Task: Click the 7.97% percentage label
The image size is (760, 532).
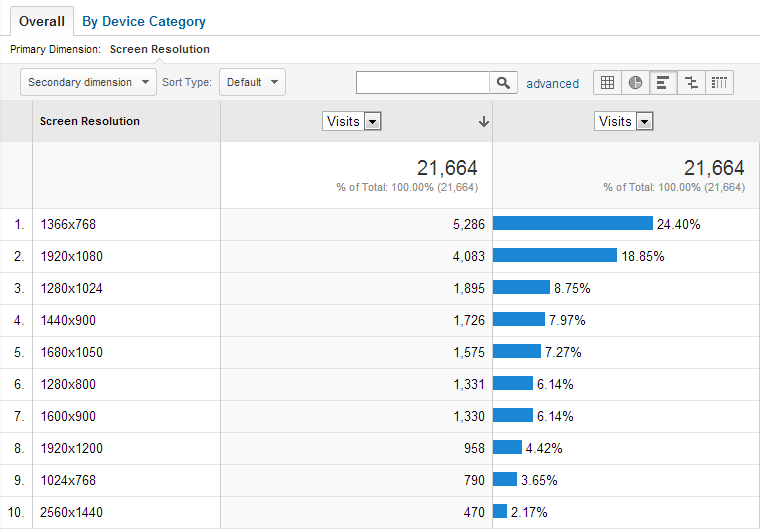Action: 567,320
